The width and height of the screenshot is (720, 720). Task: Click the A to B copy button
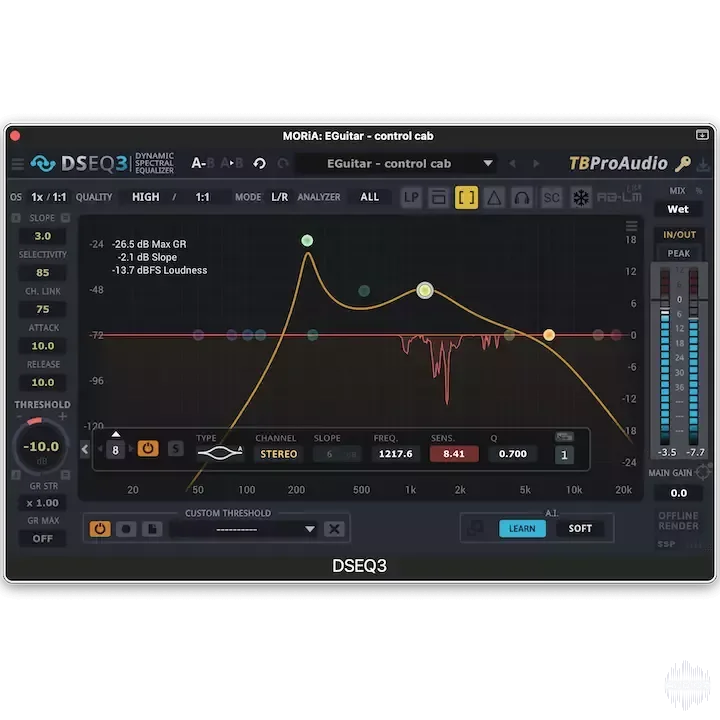point(231,163)
